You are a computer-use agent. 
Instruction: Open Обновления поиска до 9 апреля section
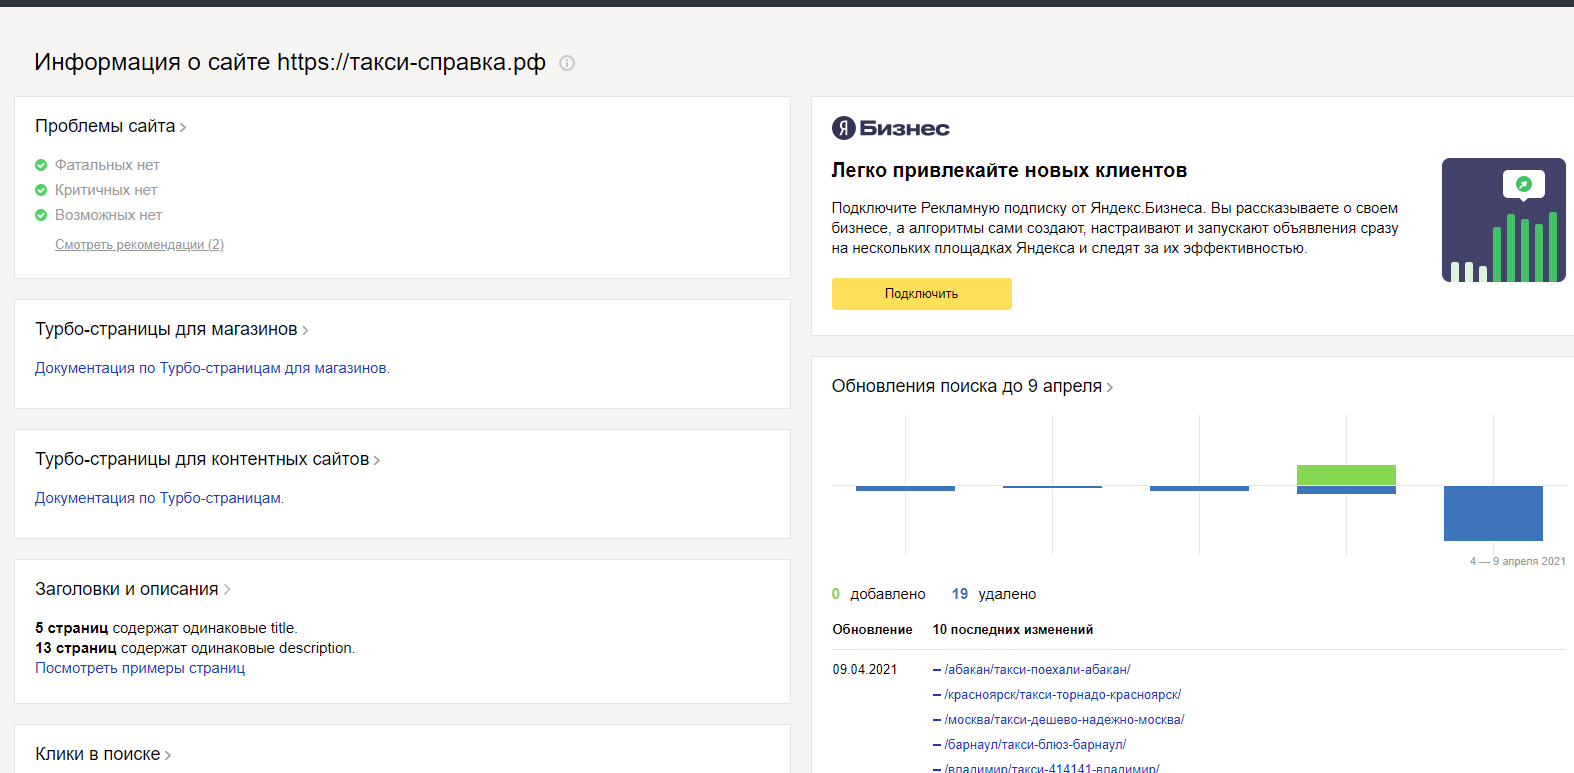[x=973, y=386]
